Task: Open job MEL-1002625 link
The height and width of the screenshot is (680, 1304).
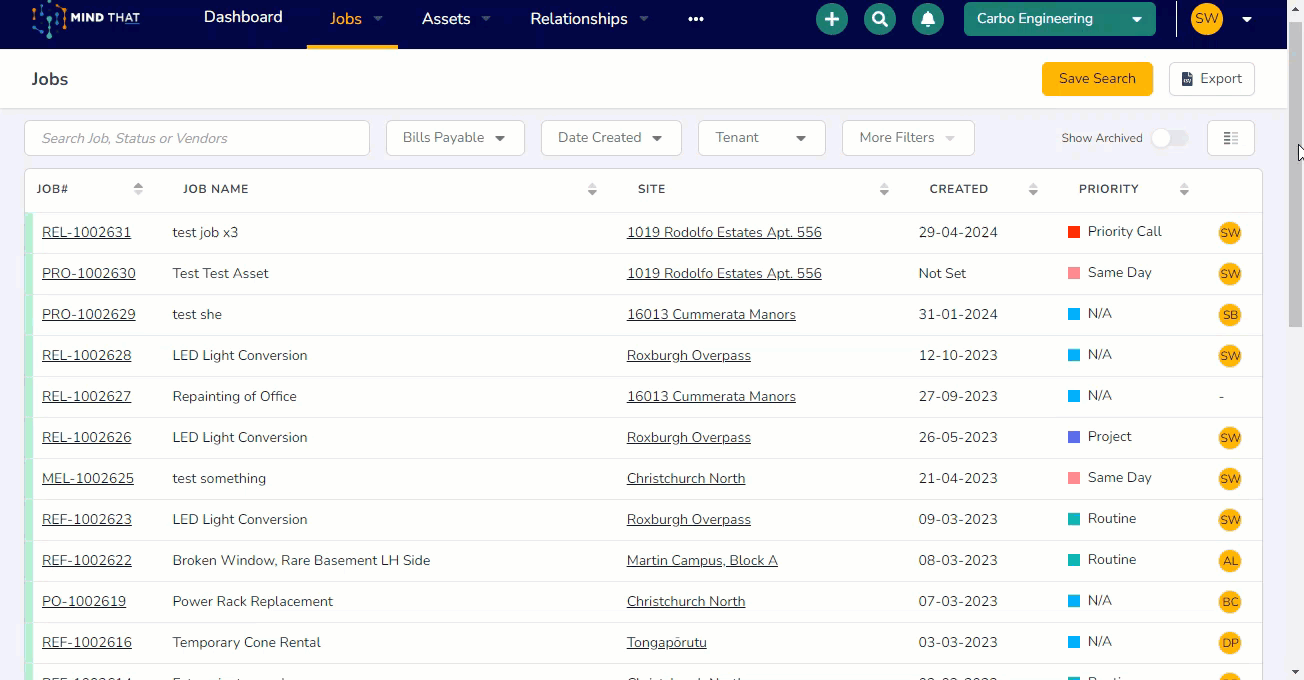Action: (x=88, y=479)
